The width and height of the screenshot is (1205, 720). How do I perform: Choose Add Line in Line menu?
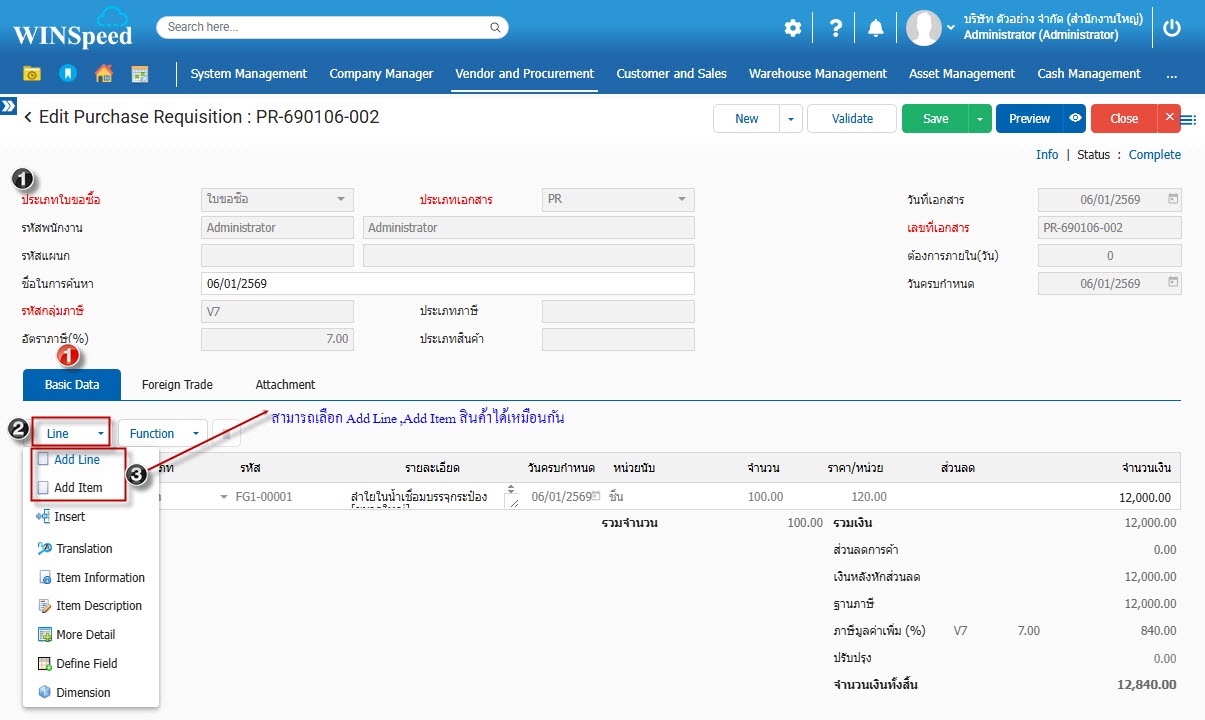coord(77,460)
